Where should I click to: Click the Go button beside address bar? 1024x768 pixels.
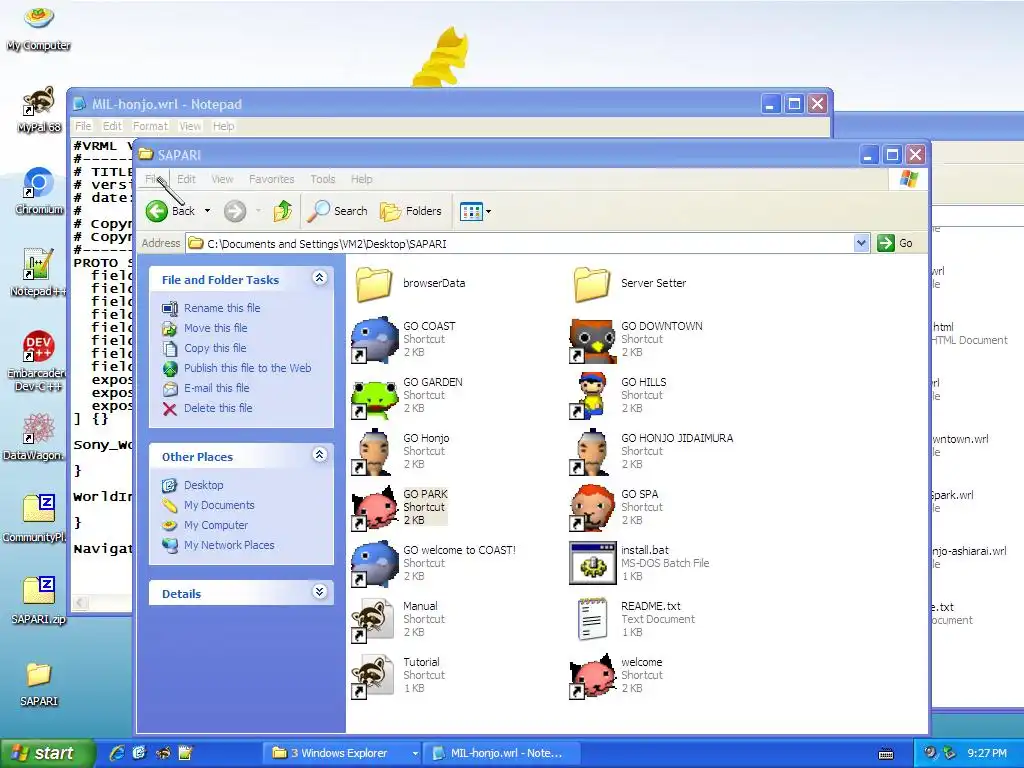tap(895, 244)
